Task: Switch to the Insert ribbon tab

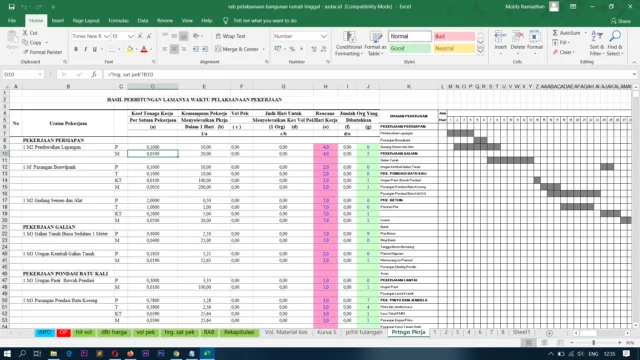Action: pyautogui.click(x=58, y=20)
